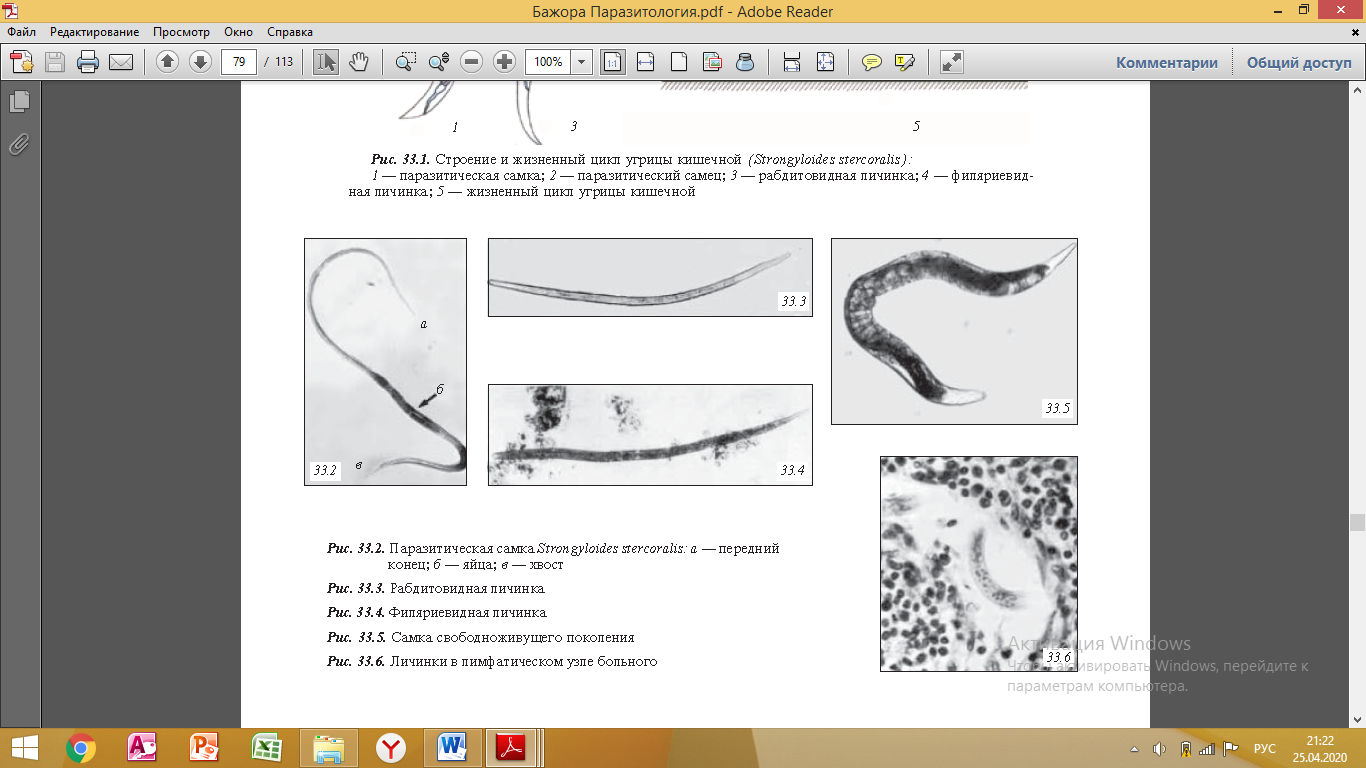
Task: Toggle Fit Page view mode
Action: click(x=679, y=62)
